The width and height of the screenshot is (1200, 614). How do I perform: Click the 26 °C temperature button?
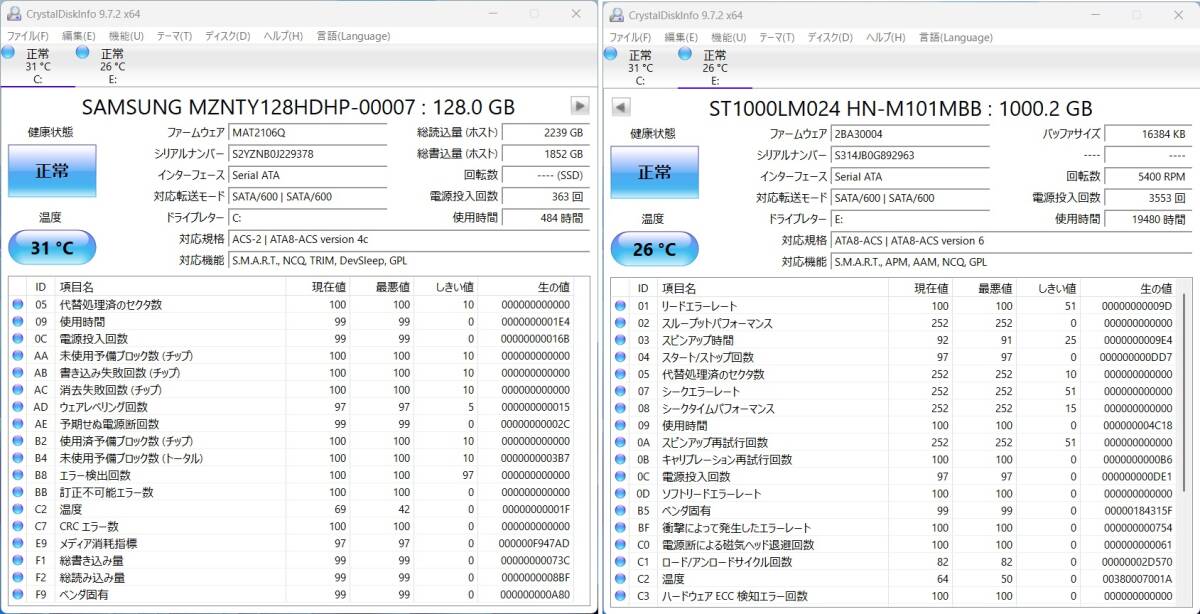[x=653, y=249]
